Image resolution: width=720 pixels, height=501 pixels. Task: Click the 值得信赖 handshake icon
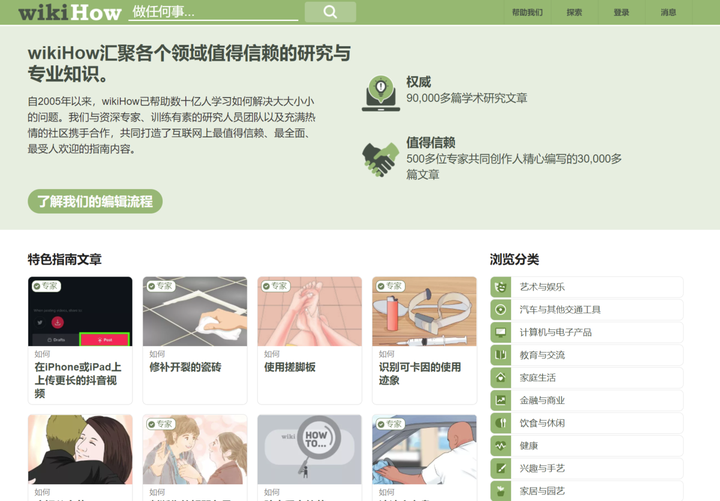pyautogui.click(x=381, y=159)
